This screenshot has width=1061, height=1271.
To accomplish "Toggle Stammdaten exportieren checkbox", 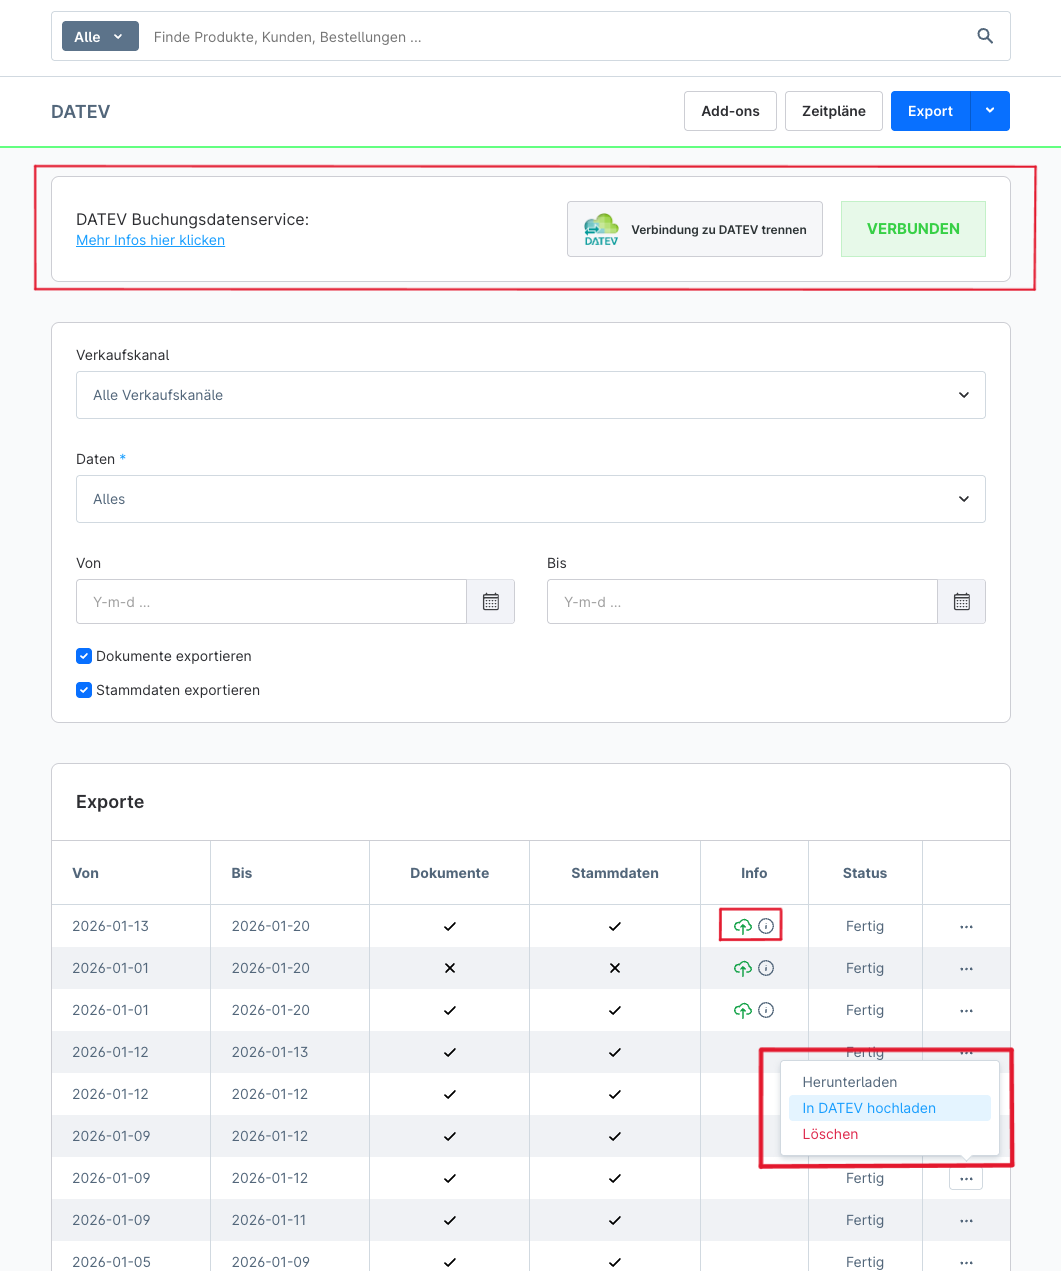I will pos(84,690).
